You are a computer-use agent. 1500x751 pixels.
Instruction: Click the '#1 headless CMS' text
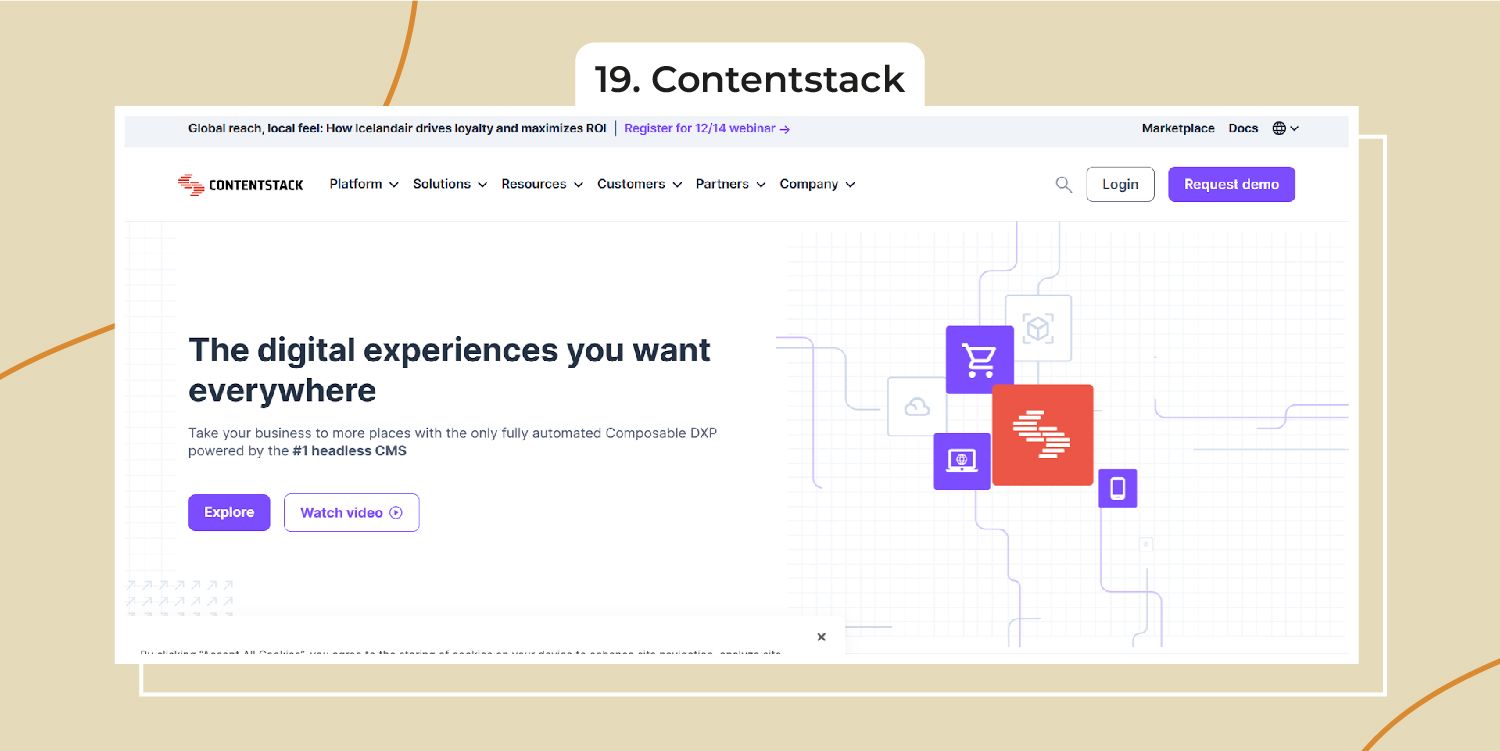(x=349, y=451)
